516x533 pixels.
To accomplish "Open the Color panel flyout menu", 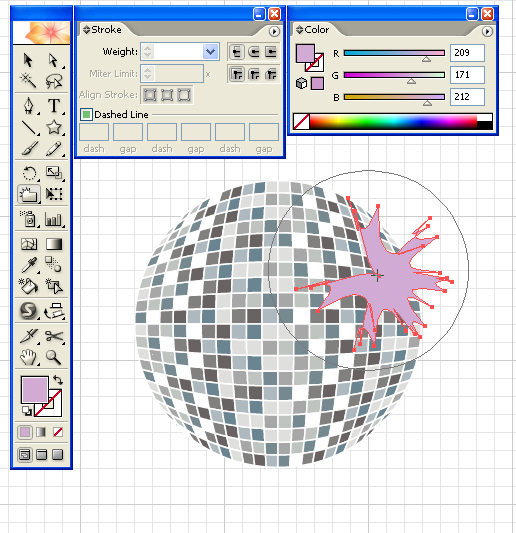I will click(x=487, y=31).
